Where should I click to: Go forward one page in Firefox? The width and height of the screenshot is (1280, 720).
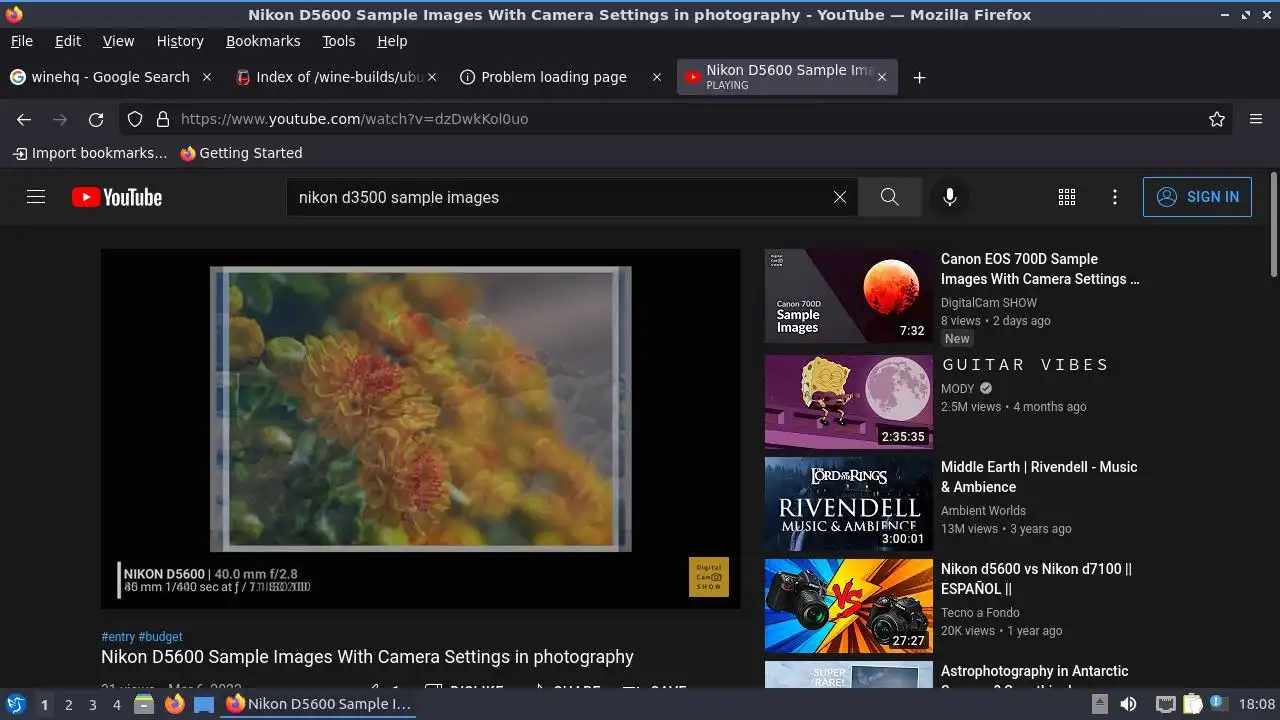click(60, 119)
